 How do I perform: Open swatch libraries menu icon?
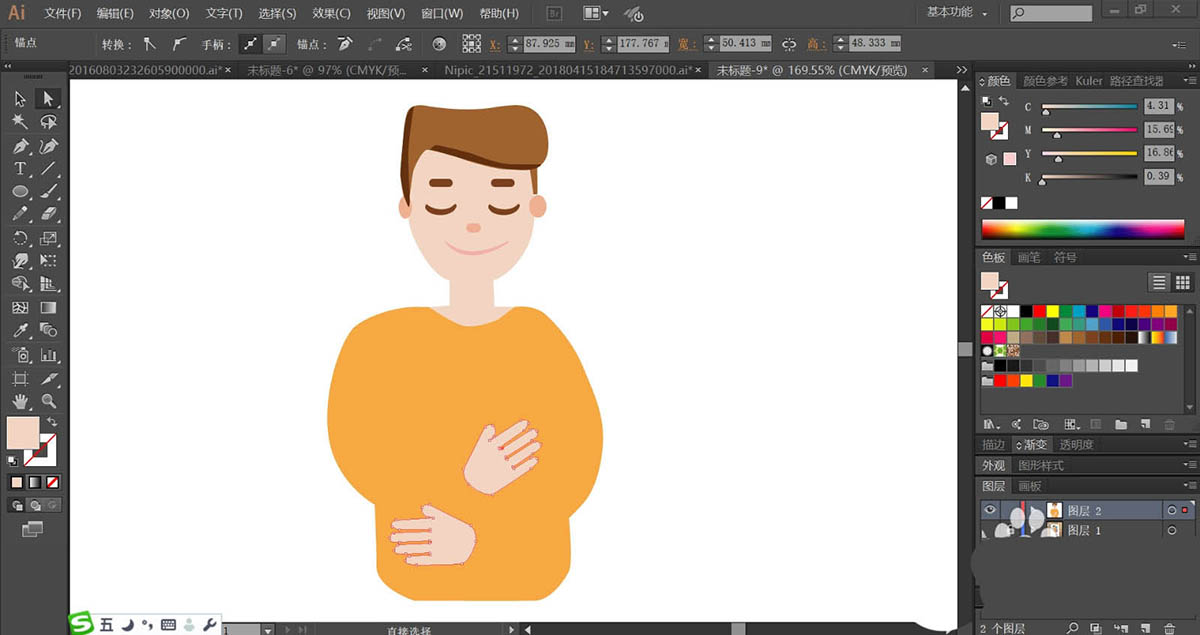[991, 424]
